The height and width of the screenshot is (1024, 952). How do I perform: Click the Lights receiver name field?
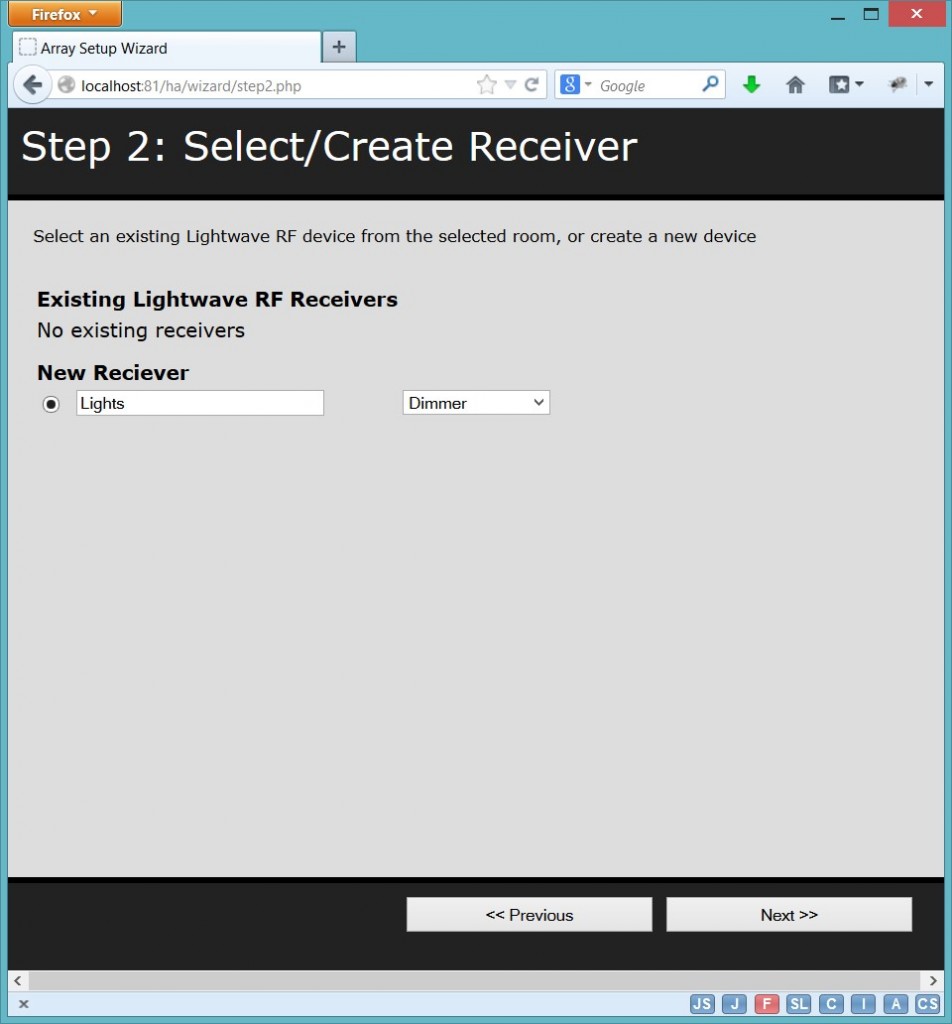tap(200, 403)
